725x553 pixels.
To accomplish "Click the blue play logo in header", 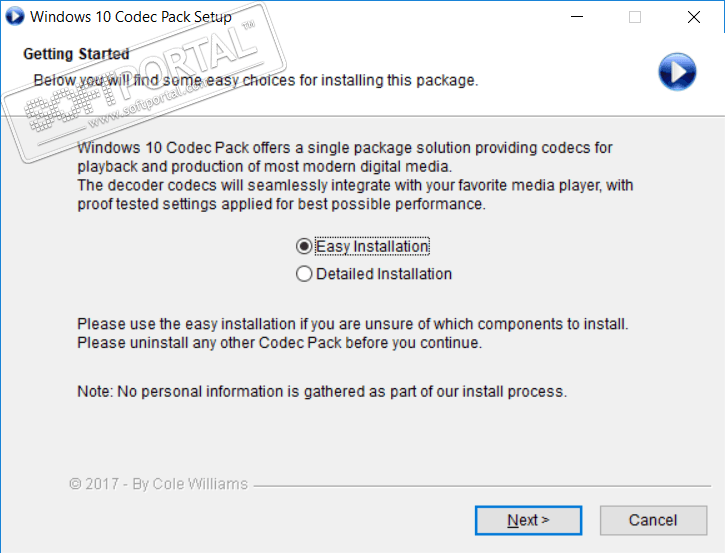I will pos(677,72).
